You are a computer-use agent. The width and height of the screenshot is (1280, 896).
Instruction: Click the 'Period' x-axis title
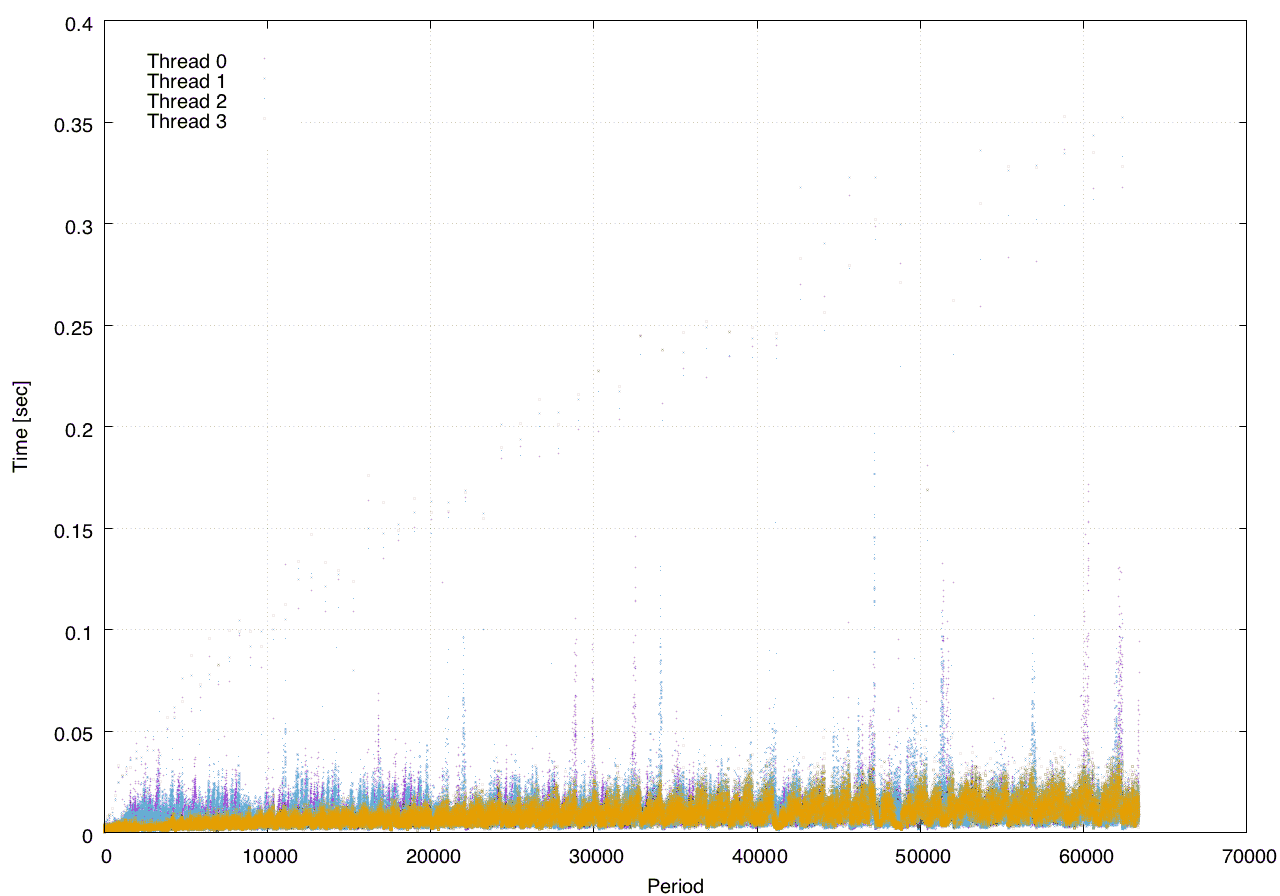pyautogui.click(x=675, y=886)
